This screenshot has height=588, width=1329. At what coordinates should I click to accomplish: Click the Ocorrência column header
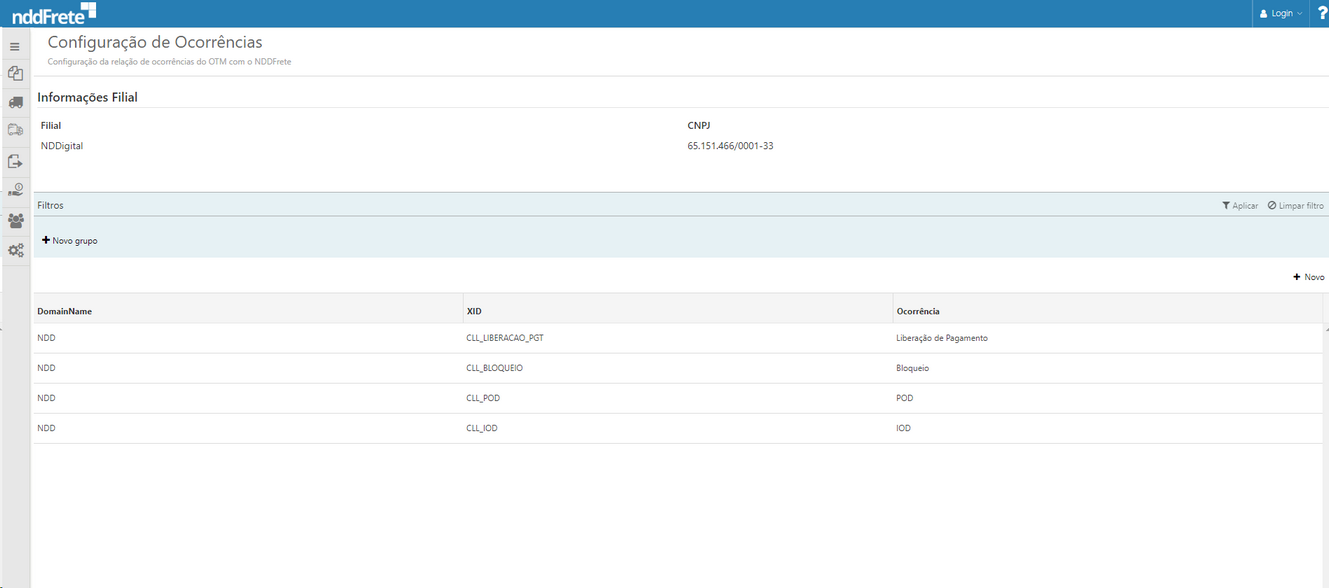tap(918, 311)
